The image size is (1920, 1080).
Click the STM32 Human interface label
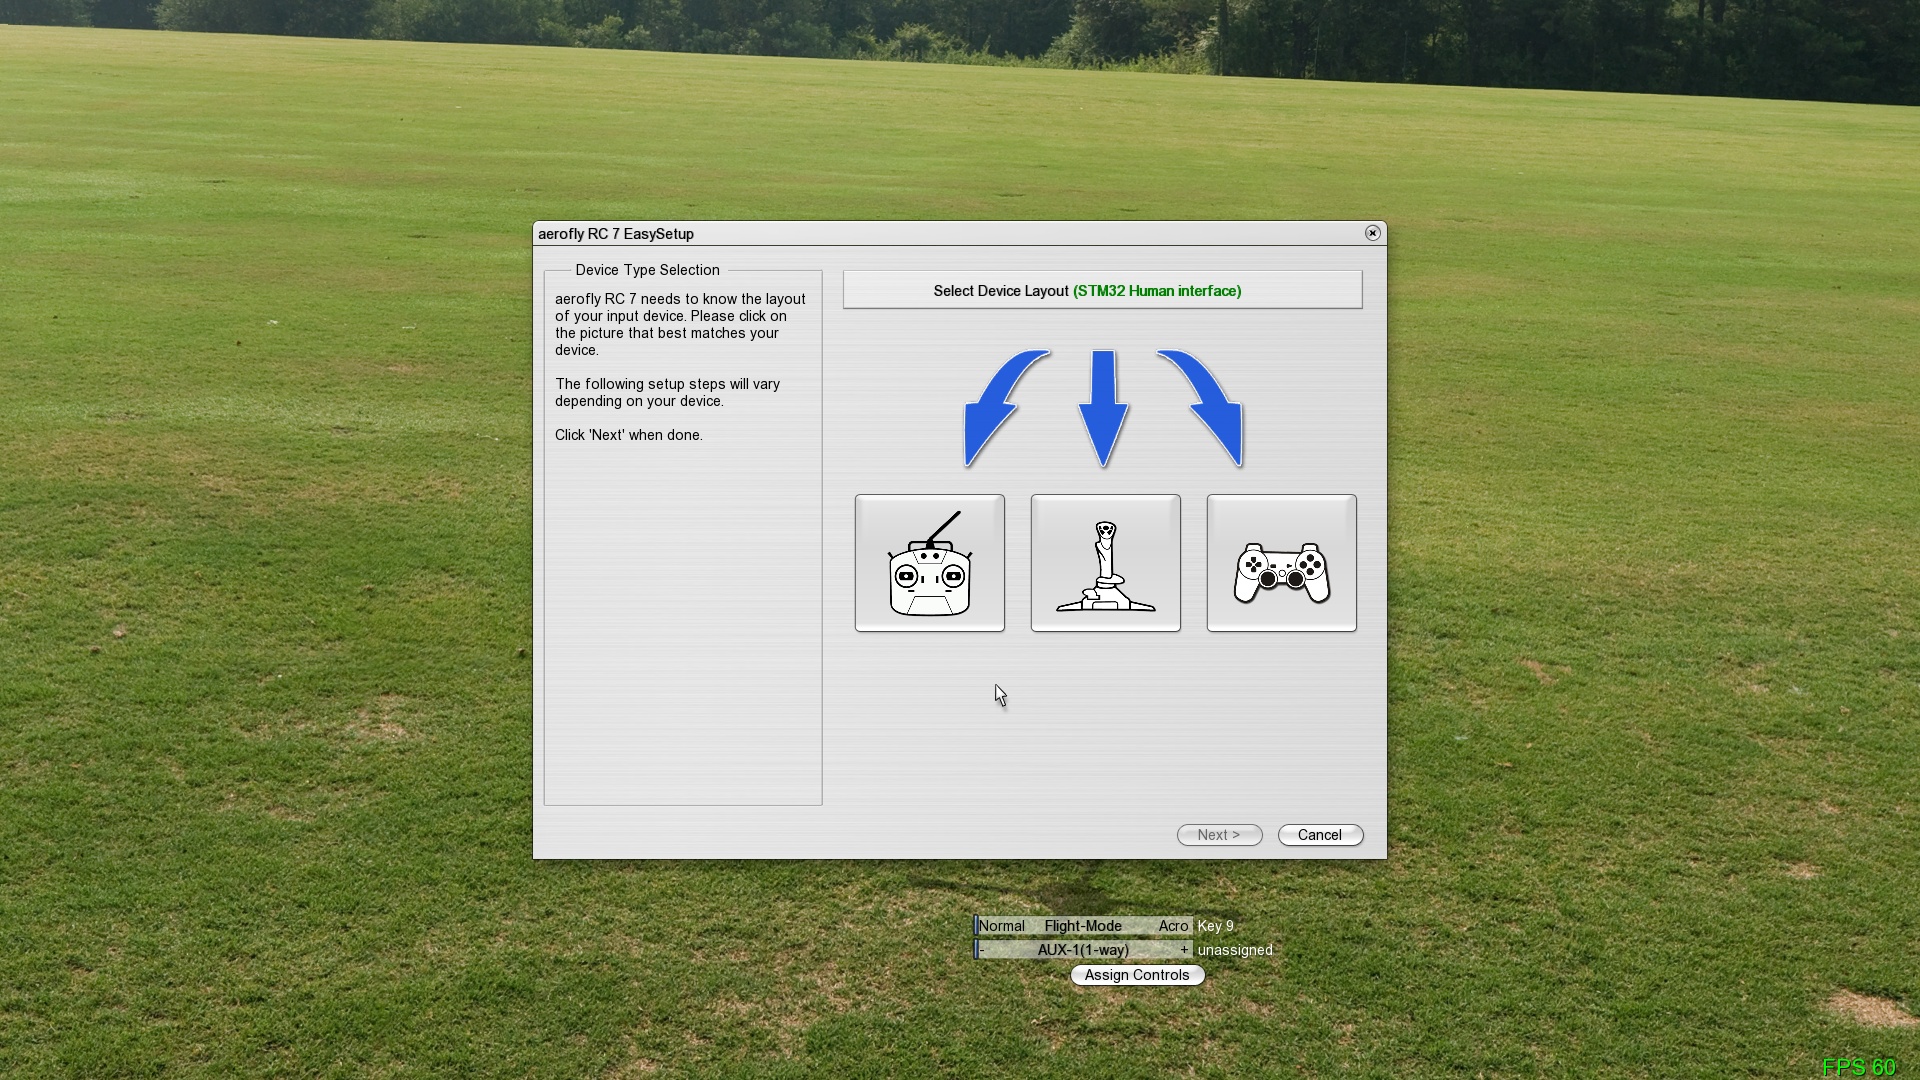click(x=1156, y=290)
